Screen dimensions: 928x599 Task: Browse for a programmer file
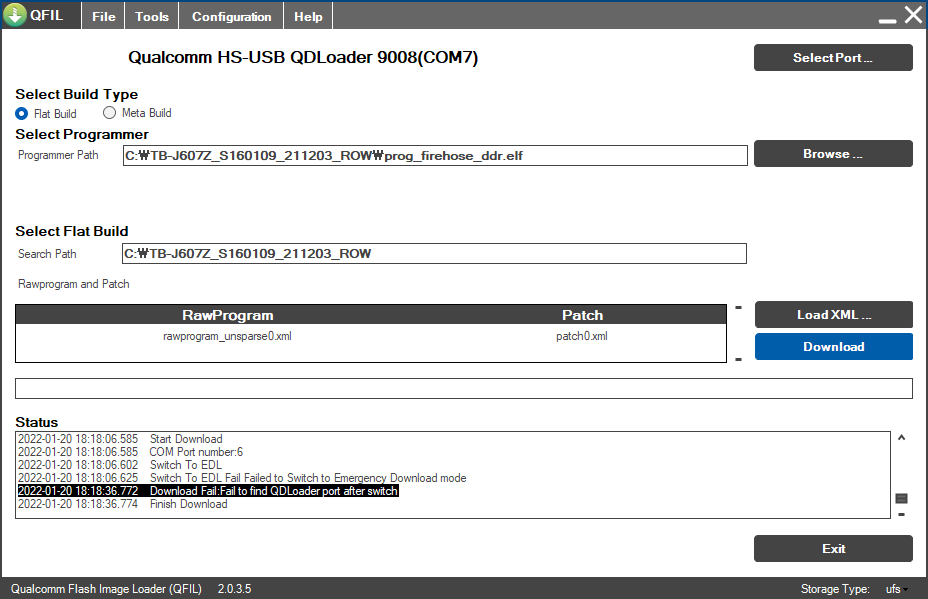tap(833, 154)
